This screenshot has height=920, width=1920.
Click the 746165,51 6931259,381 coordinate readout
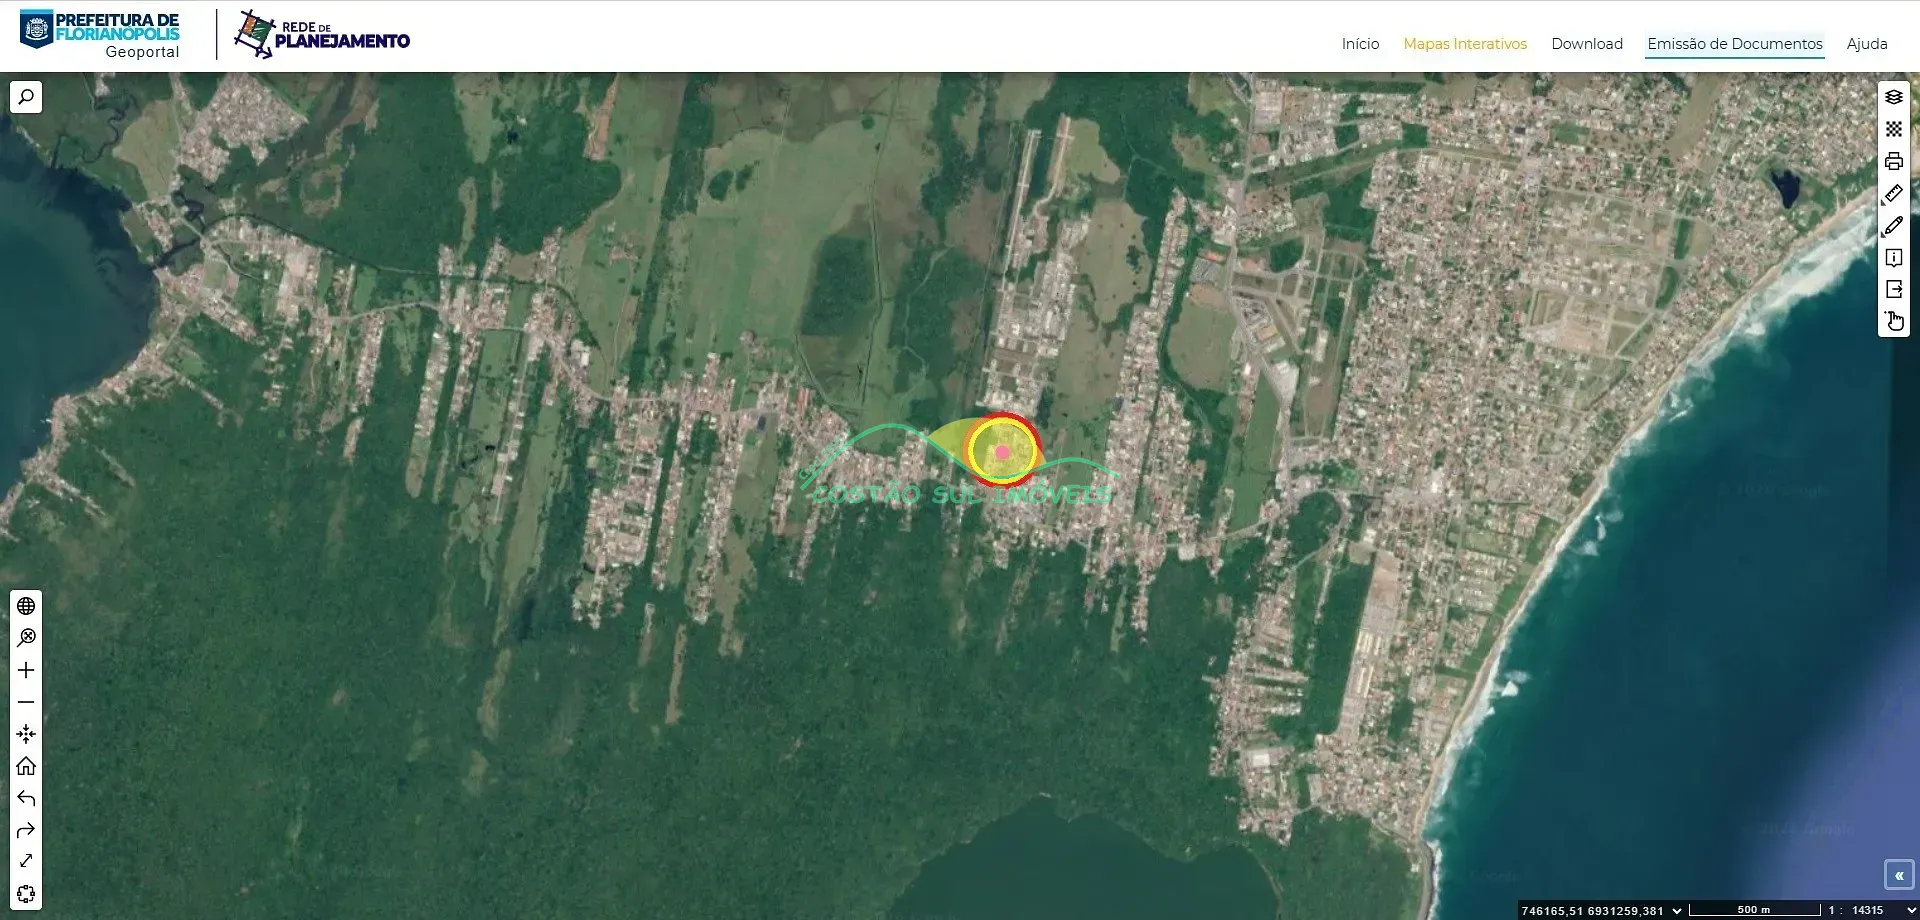[1592, 911]
